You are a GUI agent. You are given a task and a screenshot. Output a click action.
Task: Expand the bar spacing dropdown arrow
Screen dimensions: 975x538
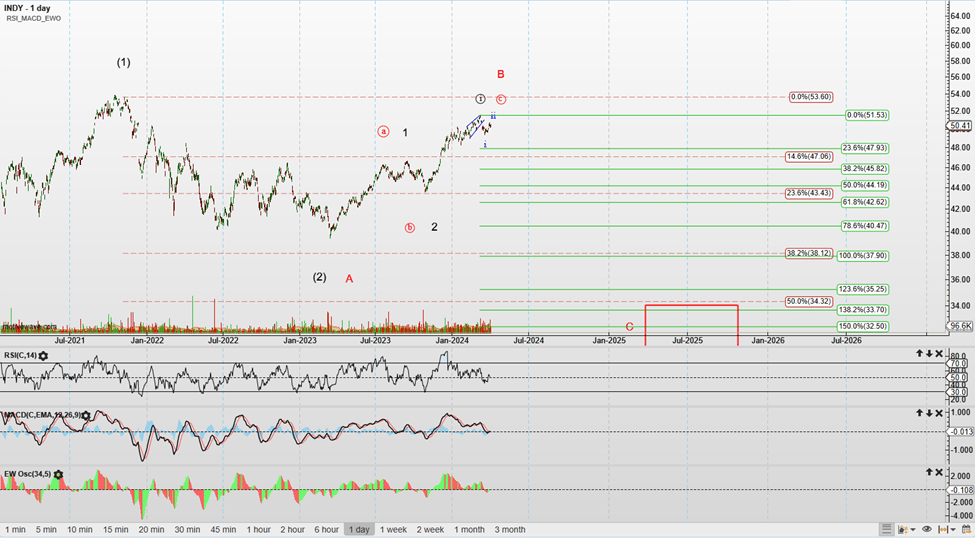953,530
